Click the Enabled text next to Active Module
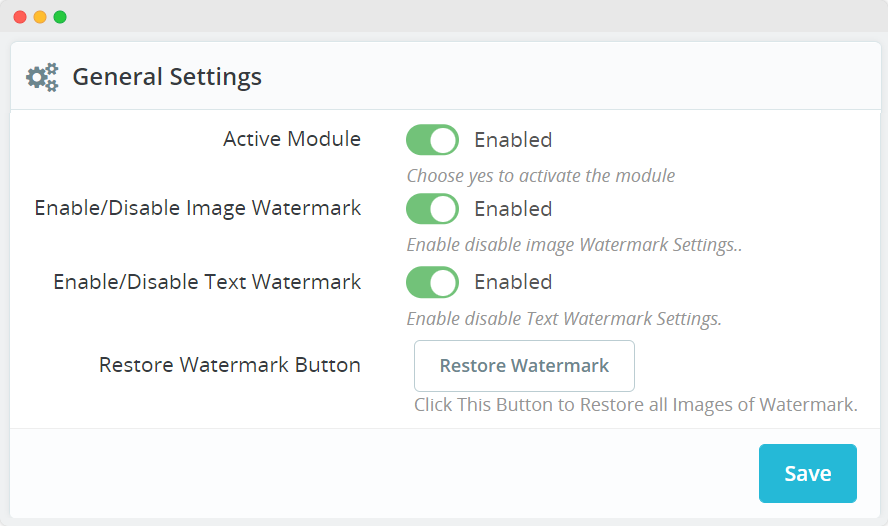 tap(512, 140)
